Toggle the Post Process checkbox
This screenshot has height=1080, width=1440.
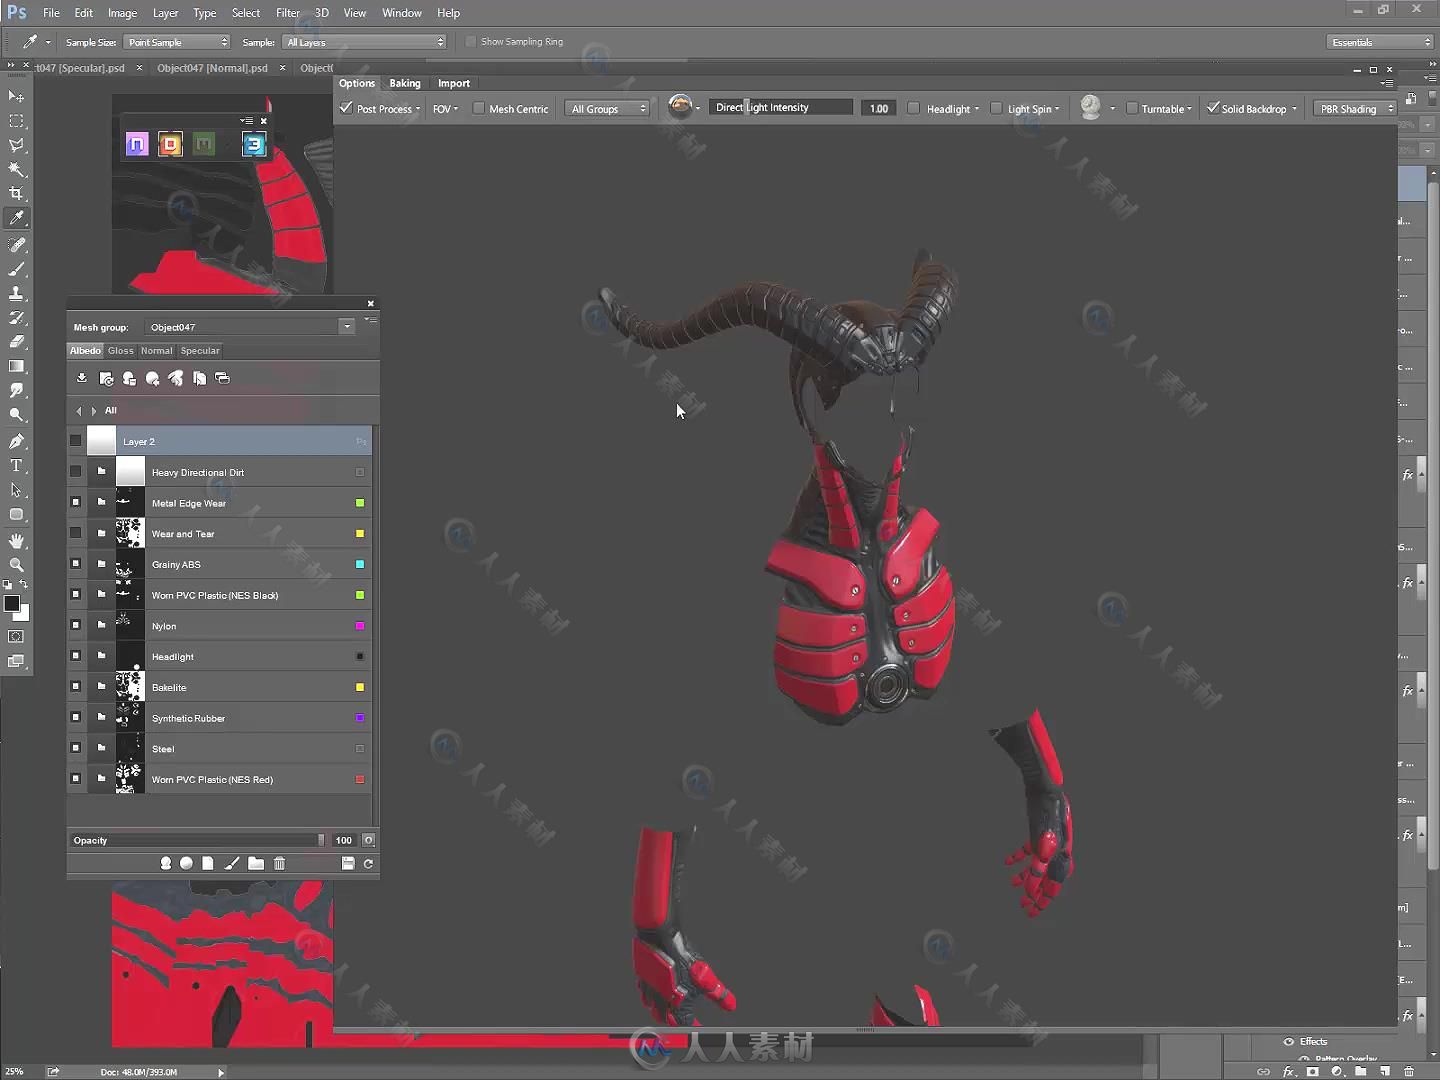pyautogui.click(x=346, y=108)
